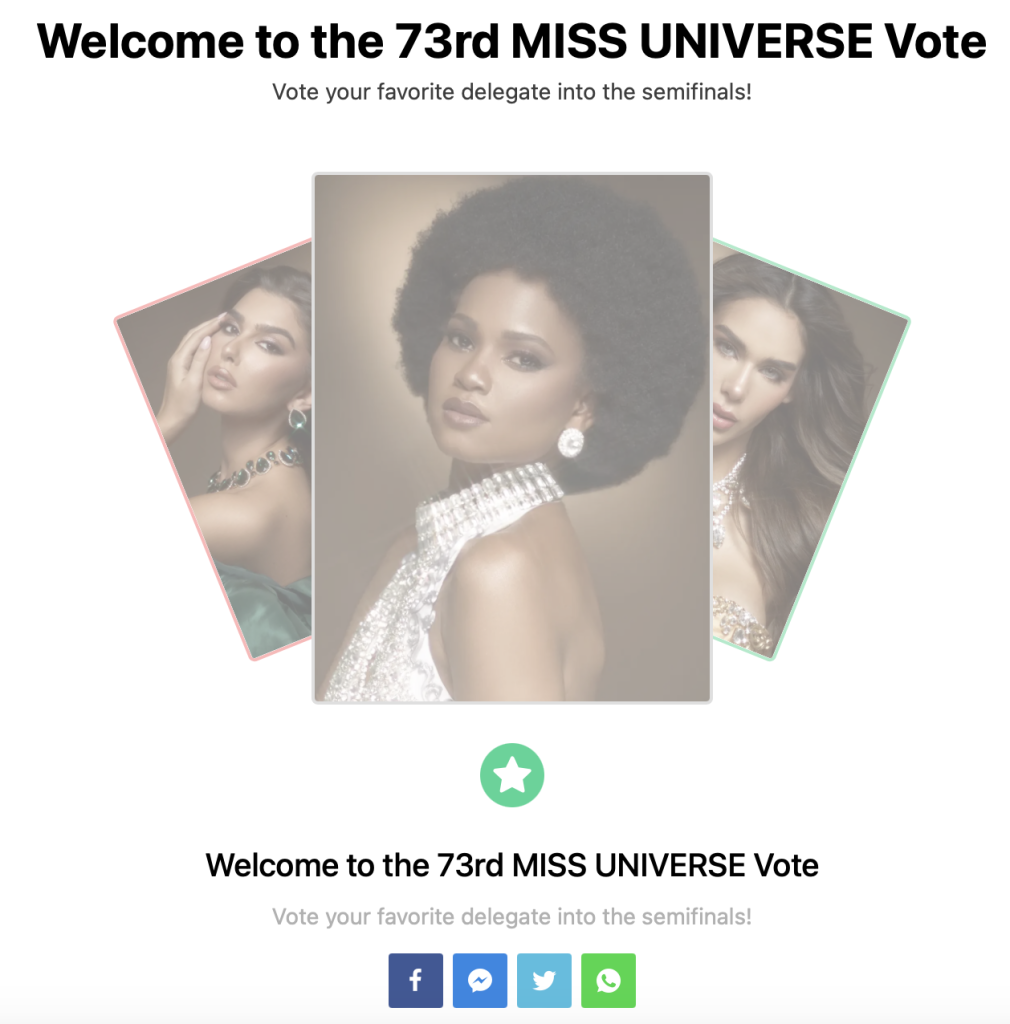
Task: Share on Twitter using the bird icon
Action: [544, 980]
